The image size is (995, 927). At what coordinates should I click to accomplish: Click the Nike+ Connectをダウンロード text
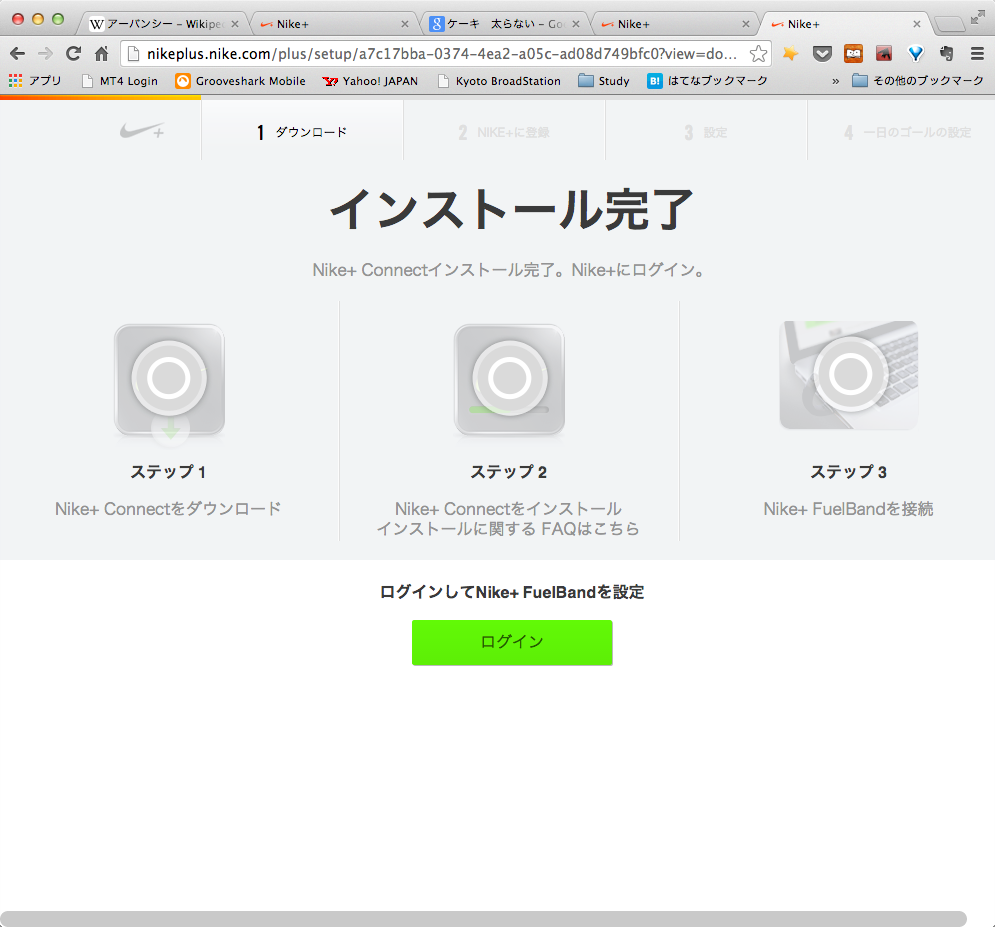(168, 509)
